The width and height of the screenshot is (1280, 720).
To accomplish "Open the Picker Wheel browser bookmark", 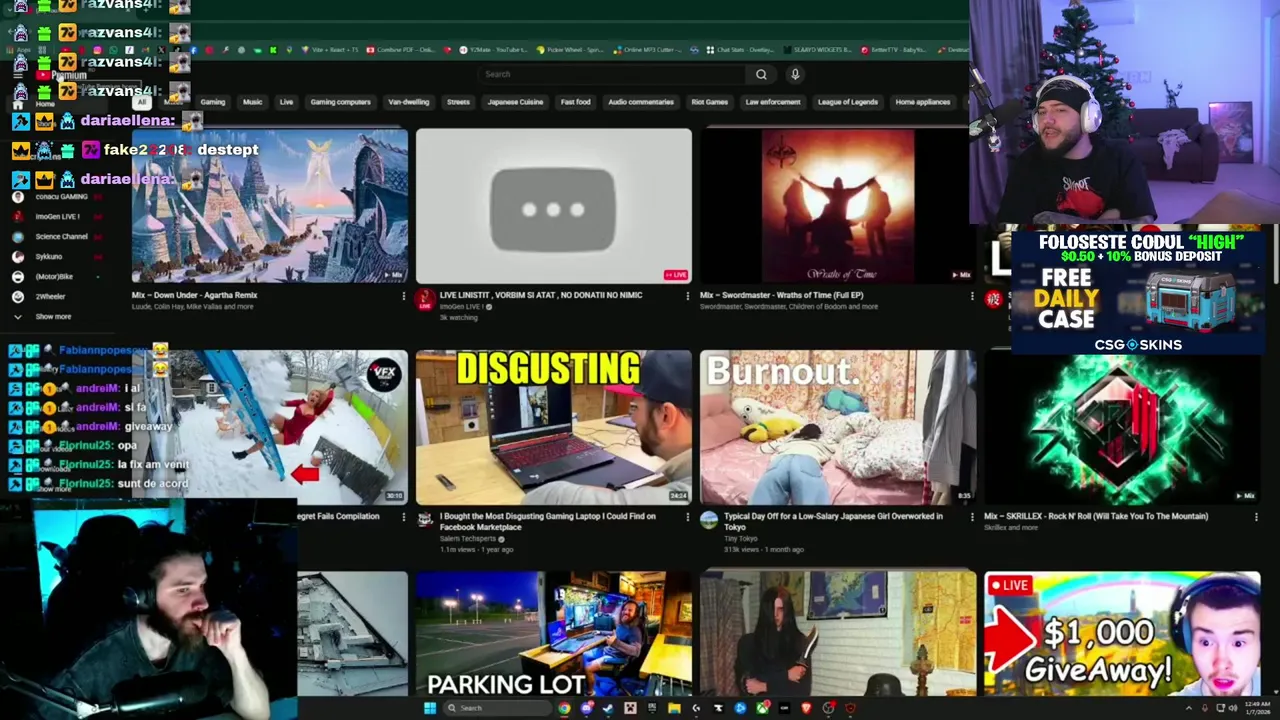I will [x=569, y=49].
